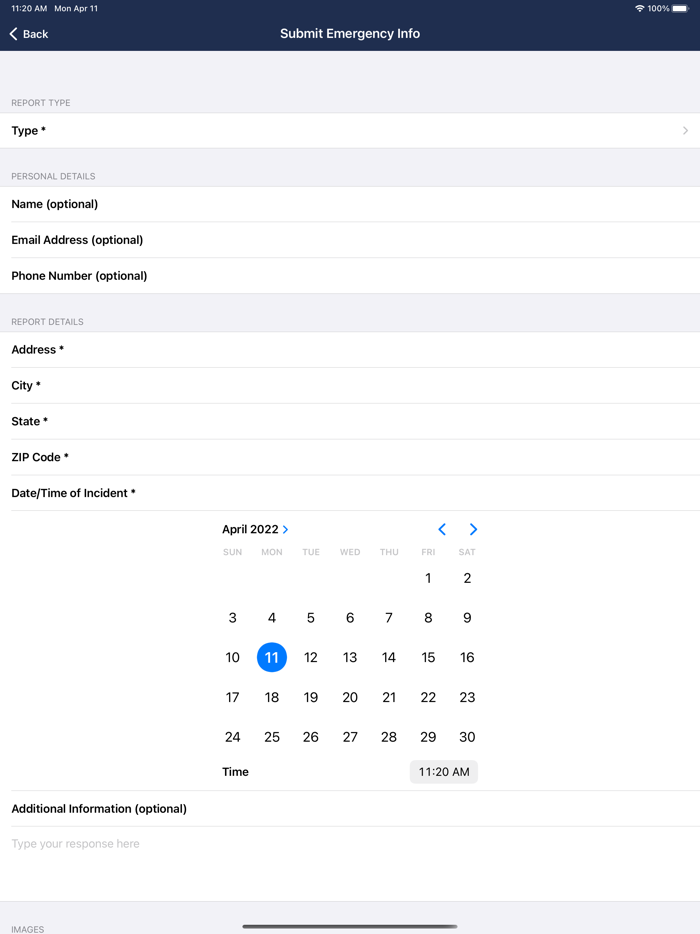
Task: Tap the Email Address field
Action: pyautogui.click(x=350, y=240)
